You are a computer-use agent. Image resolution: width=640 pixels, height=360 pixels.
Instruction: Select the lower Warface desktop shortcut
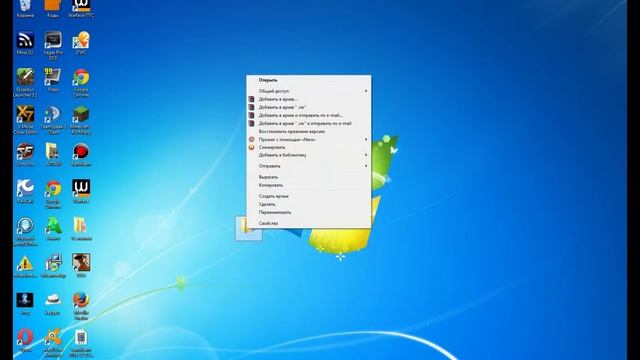click(x=81, y=189)
